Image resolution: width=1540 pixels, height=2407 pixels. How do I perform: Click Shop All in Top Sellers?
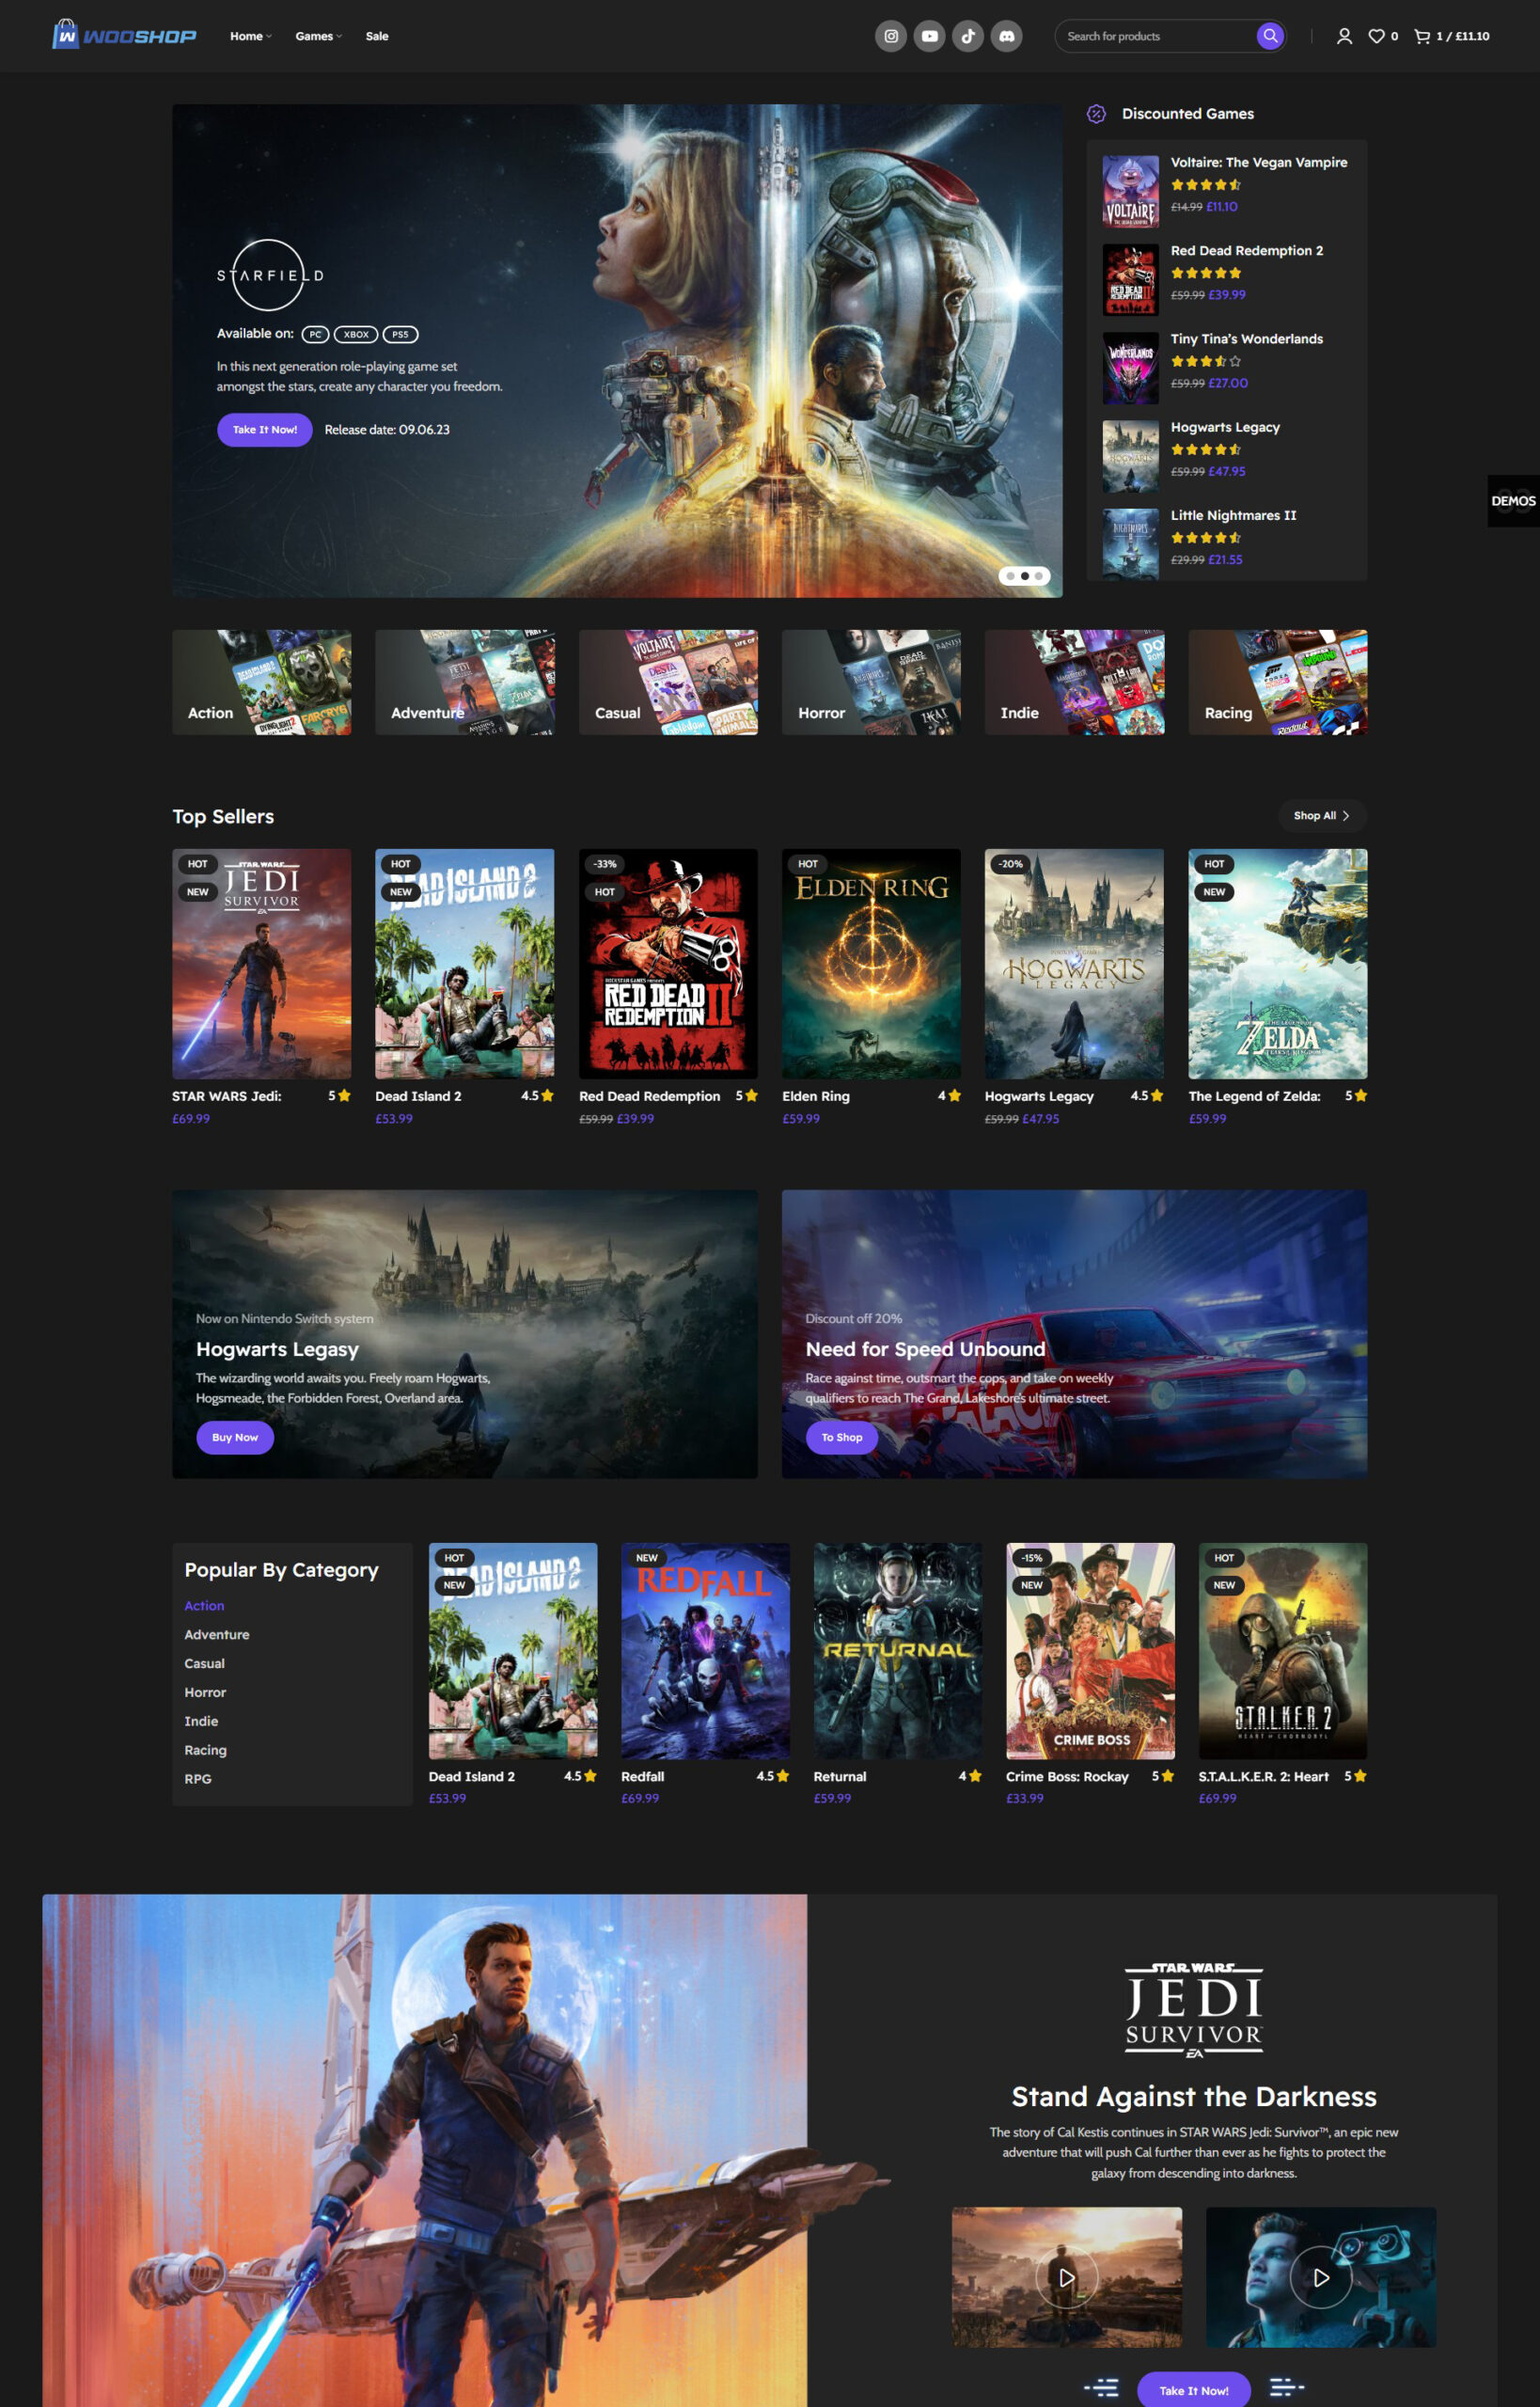pos(1321,816)
